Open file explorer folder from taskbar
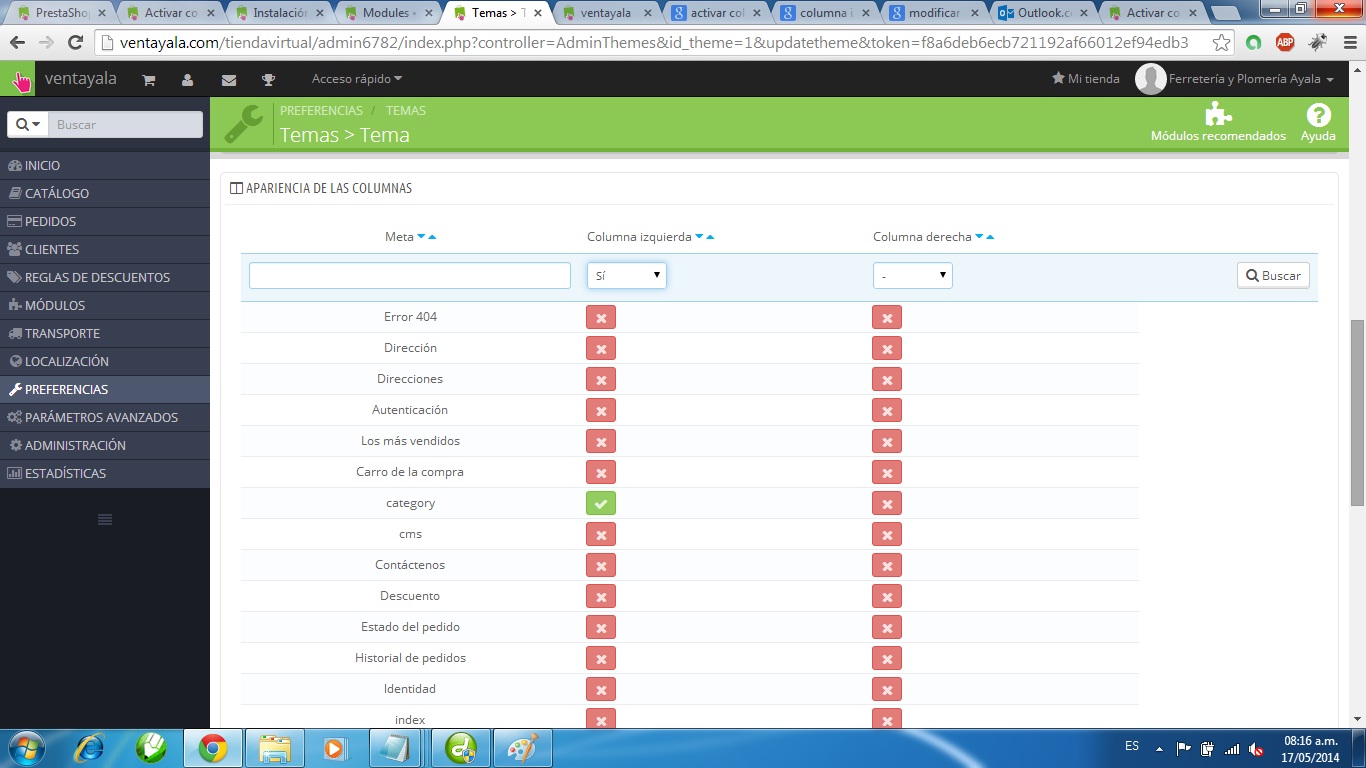Screen dimensions: 1366x768 (273, 748)
